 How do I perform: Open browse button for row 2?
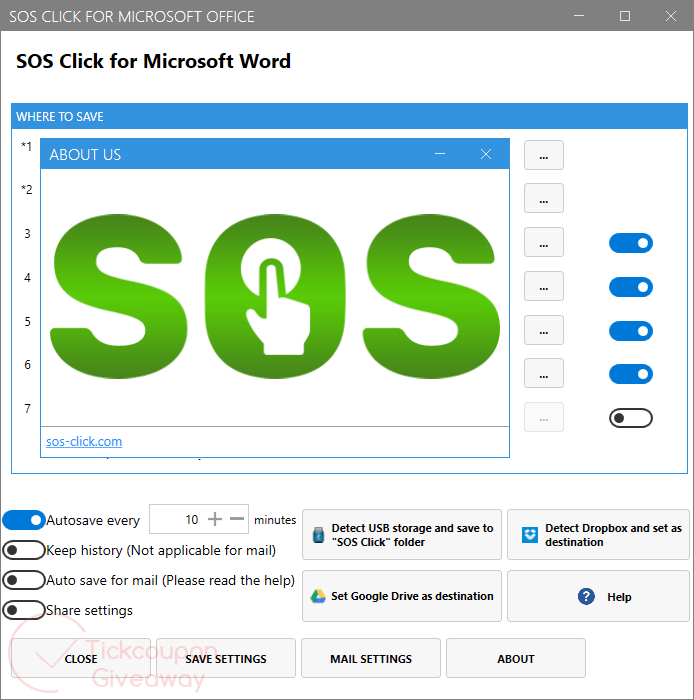click(x=544, y=198)
